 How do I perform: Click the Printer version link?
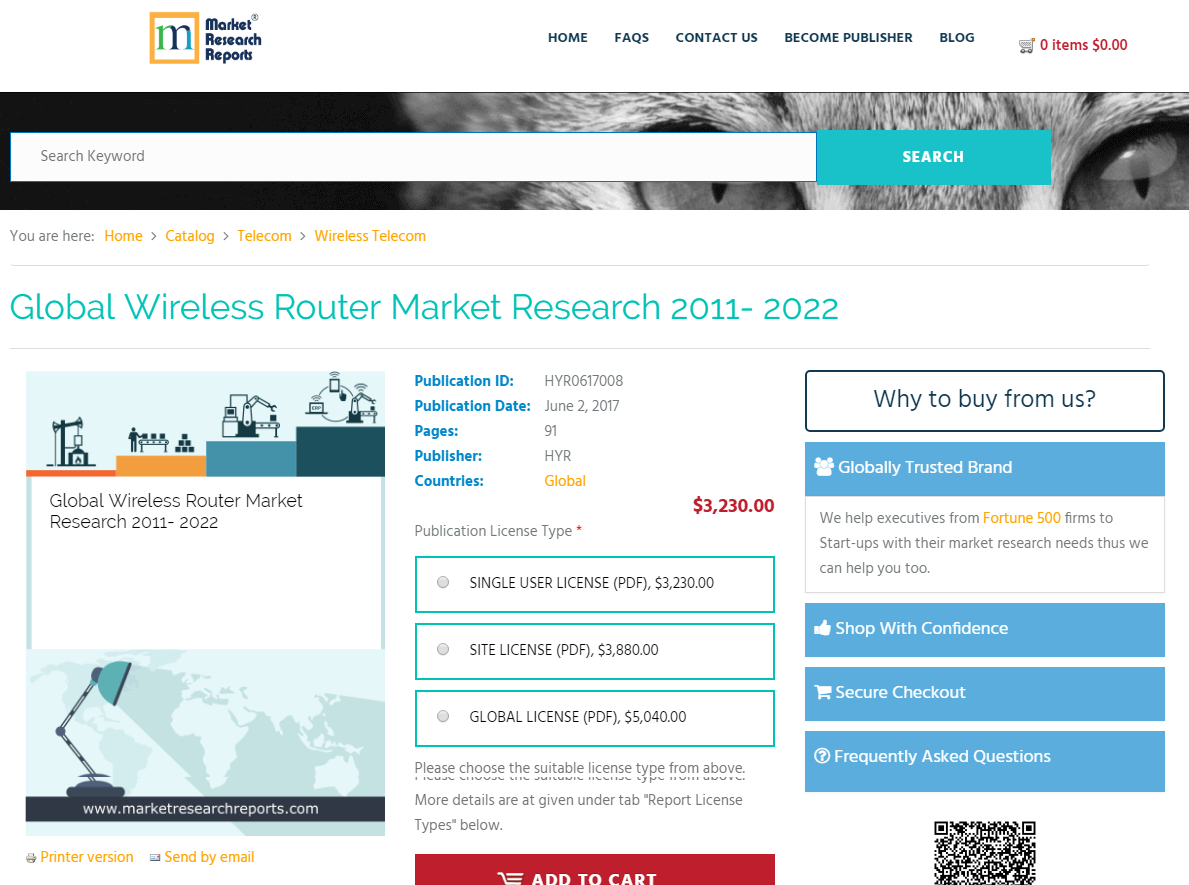86,857
